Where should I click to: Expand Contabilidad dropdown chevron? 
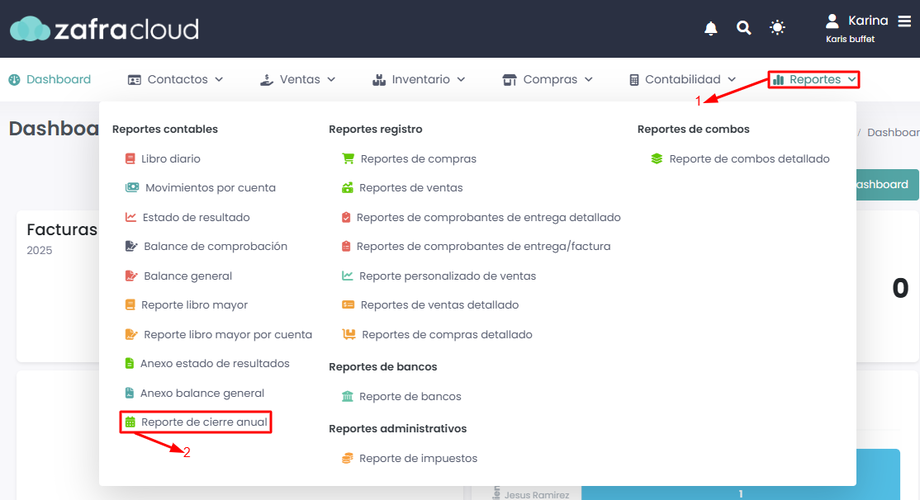point(732,79)
